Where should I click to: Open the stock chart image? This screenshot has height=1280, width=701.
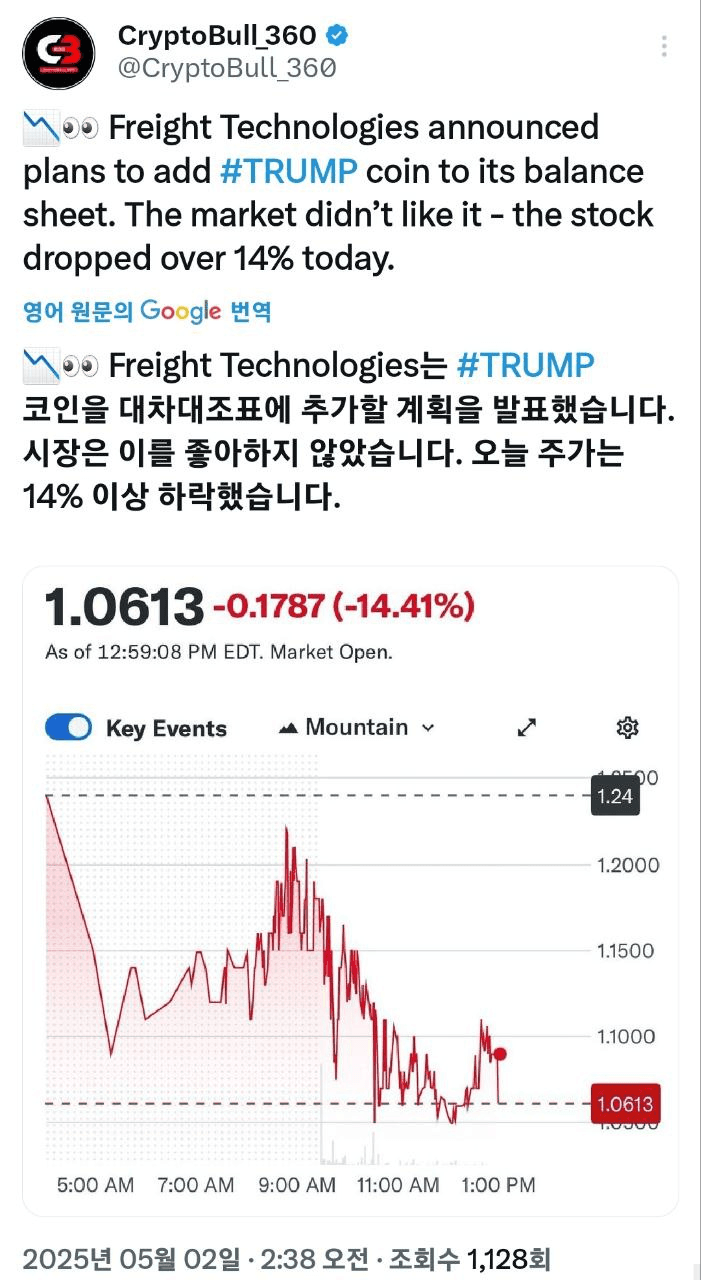[x=350, y=891]
